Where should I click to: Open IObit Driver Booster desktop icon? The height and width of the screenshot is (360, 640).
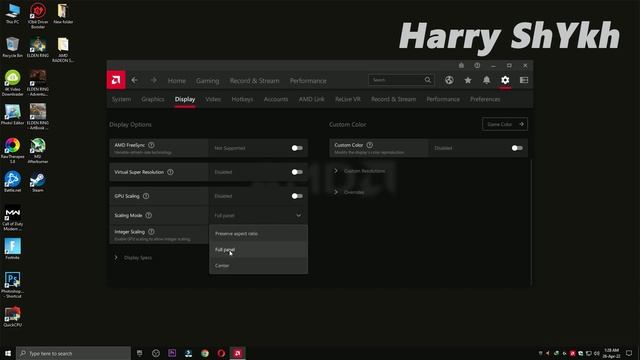click(38, 16)
